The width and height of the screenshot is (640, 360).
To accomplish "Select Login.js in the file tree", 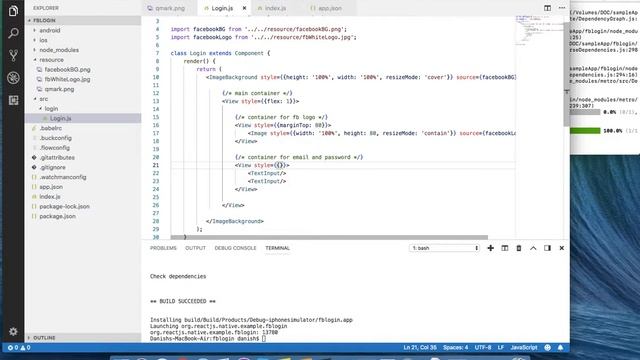I will pyautogui.click(x=61, y=118).
